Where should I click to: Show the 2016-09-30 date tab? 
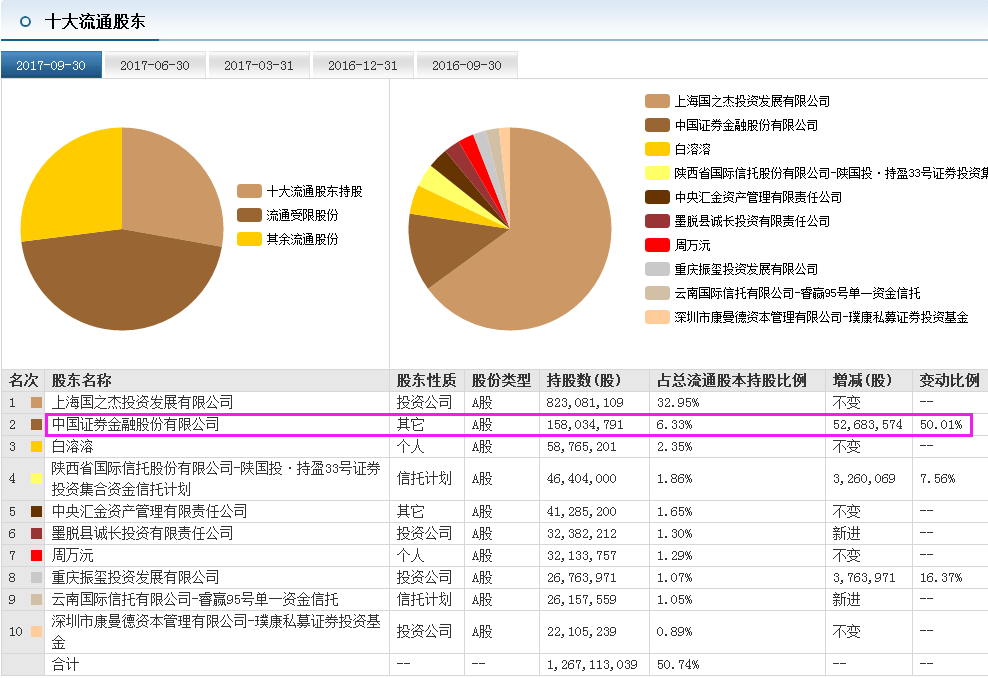(467, 65)
